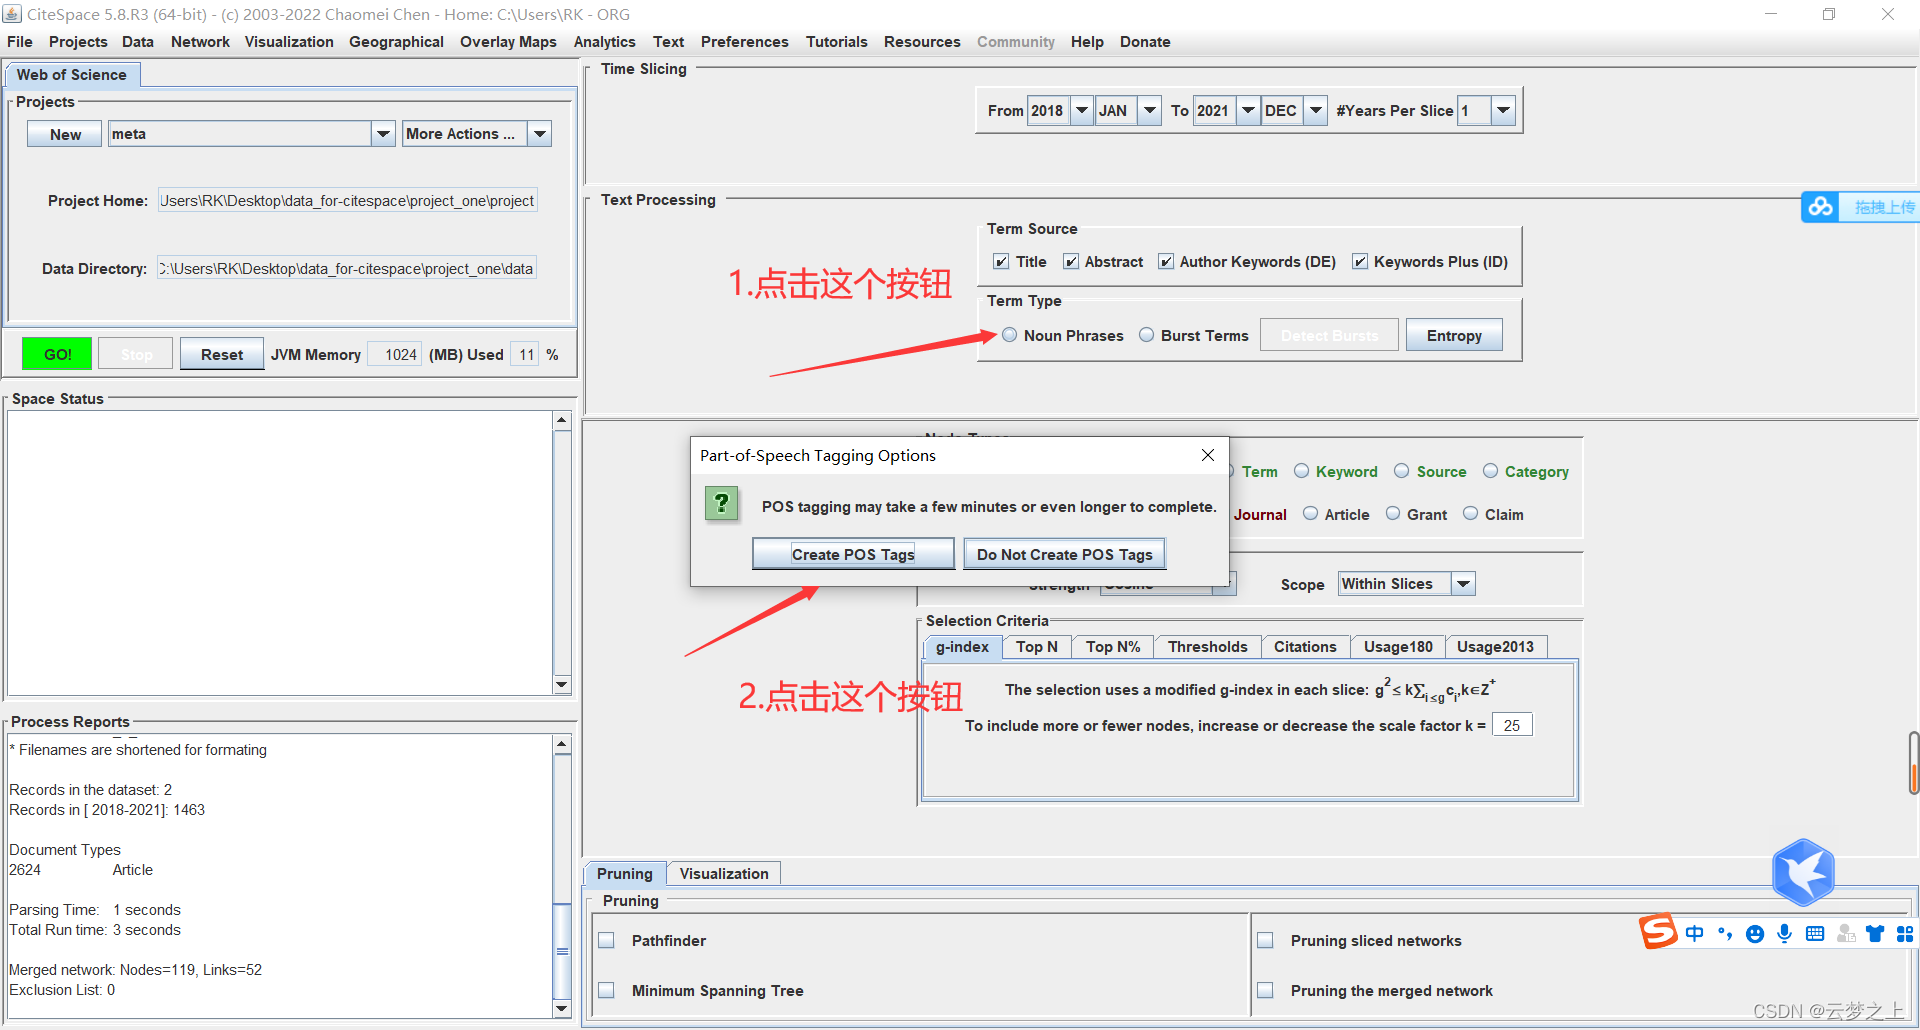Uncheck Keywords Plus (ID) checkbox

[1360, 261]
